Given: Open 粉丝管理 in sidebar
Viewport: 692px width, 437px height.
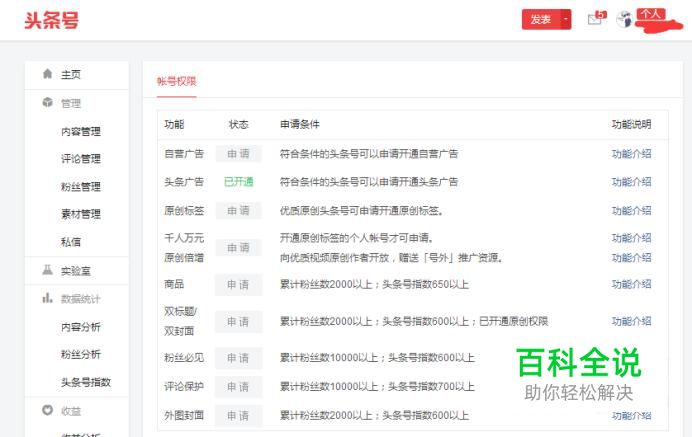Looking at the screenshot, I should (81, 186).
